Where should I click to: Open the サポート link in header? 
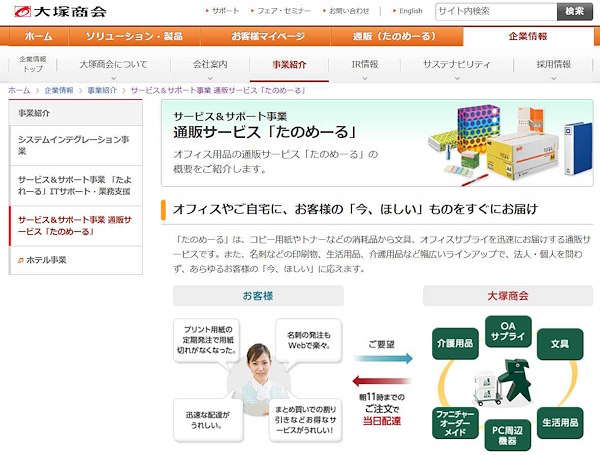click(225, 11)
